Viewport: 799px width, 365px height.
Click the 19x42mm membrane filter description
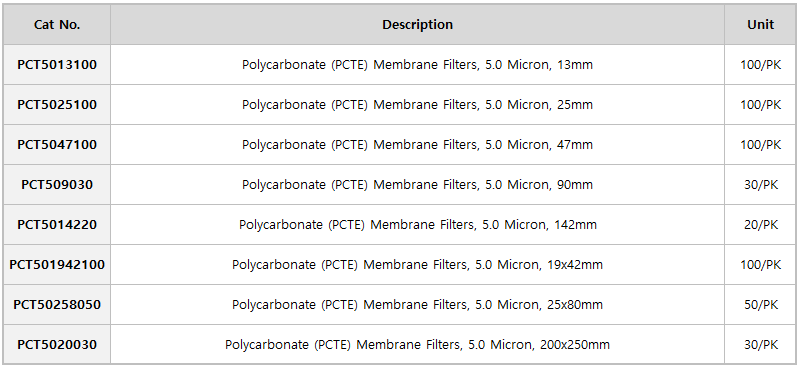point(417,265)
